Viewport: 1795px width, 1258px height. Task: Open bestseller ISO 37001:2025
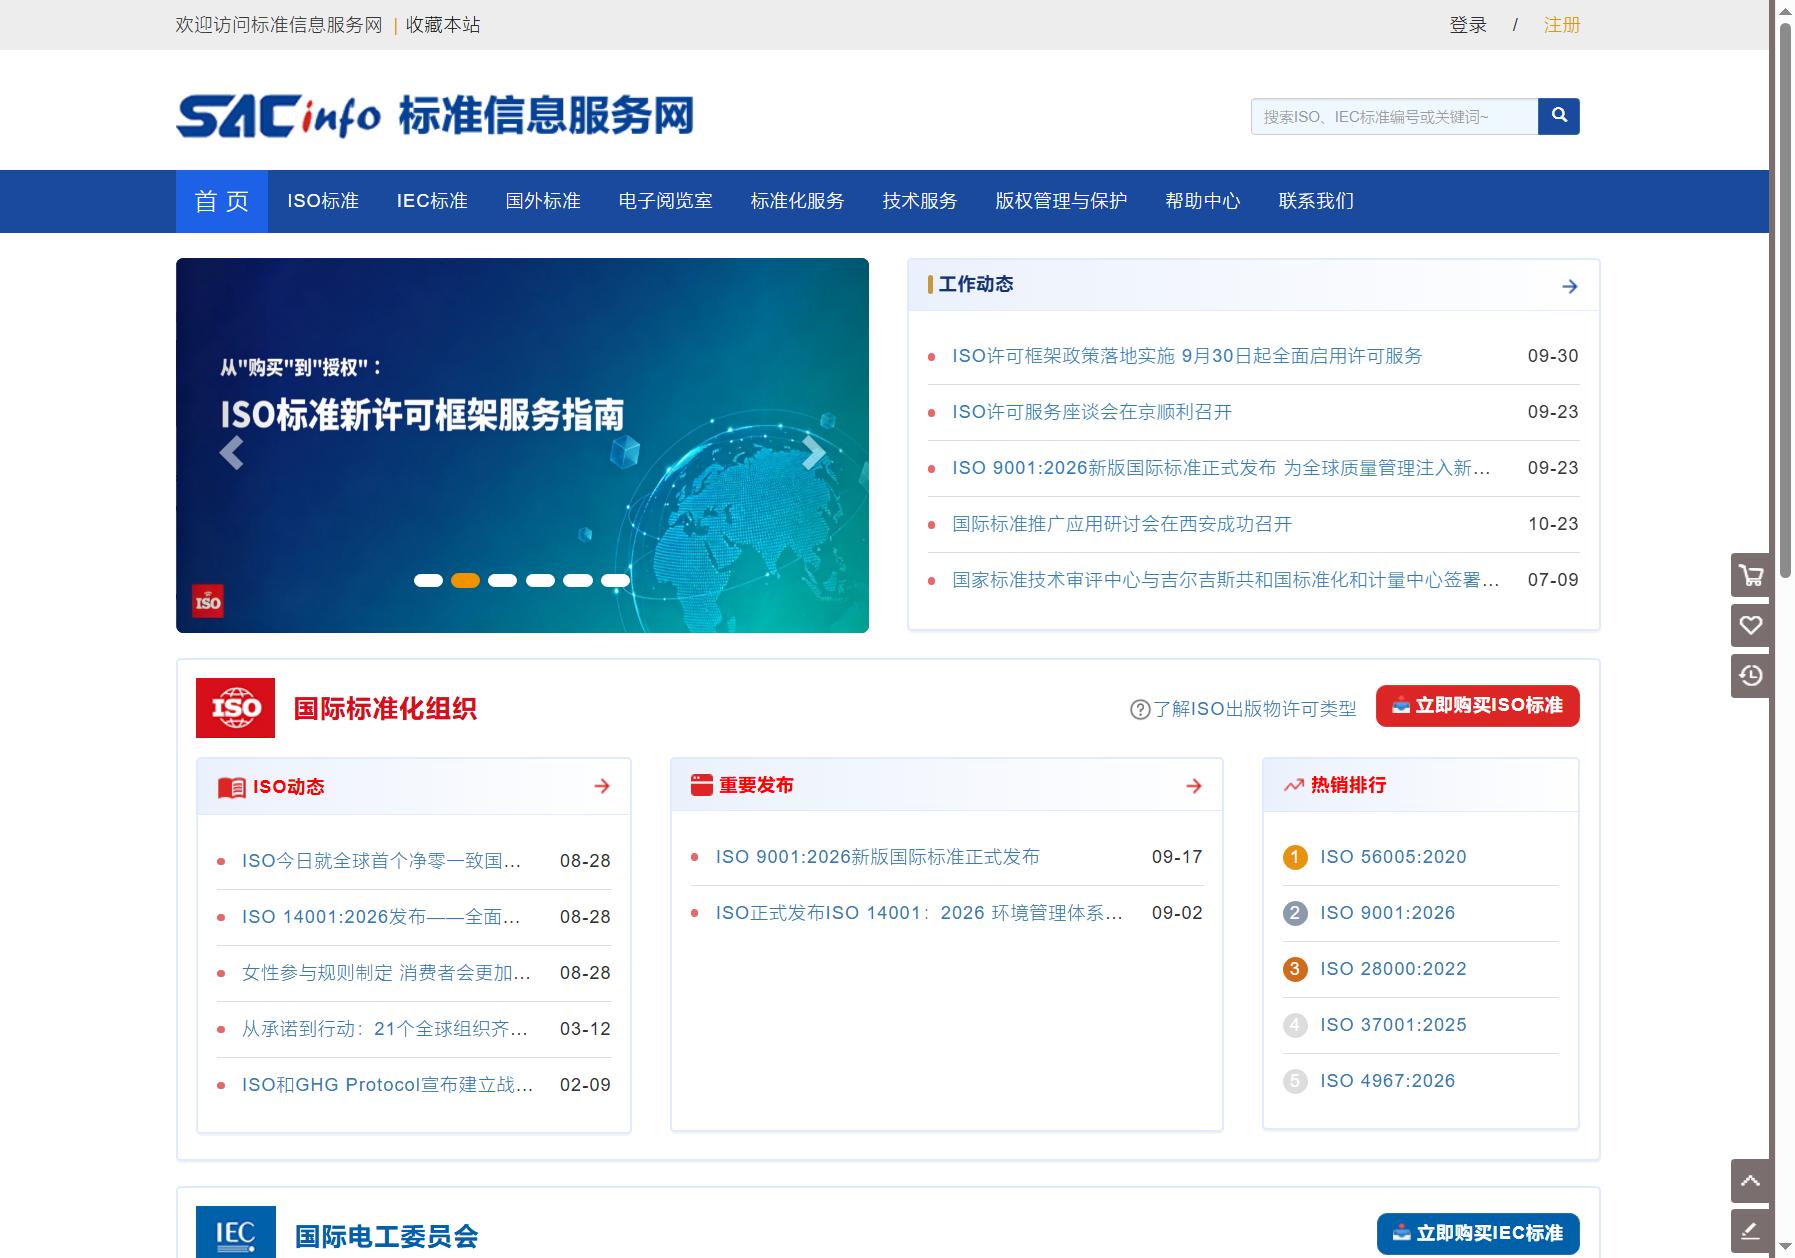coord(1393,1025)
